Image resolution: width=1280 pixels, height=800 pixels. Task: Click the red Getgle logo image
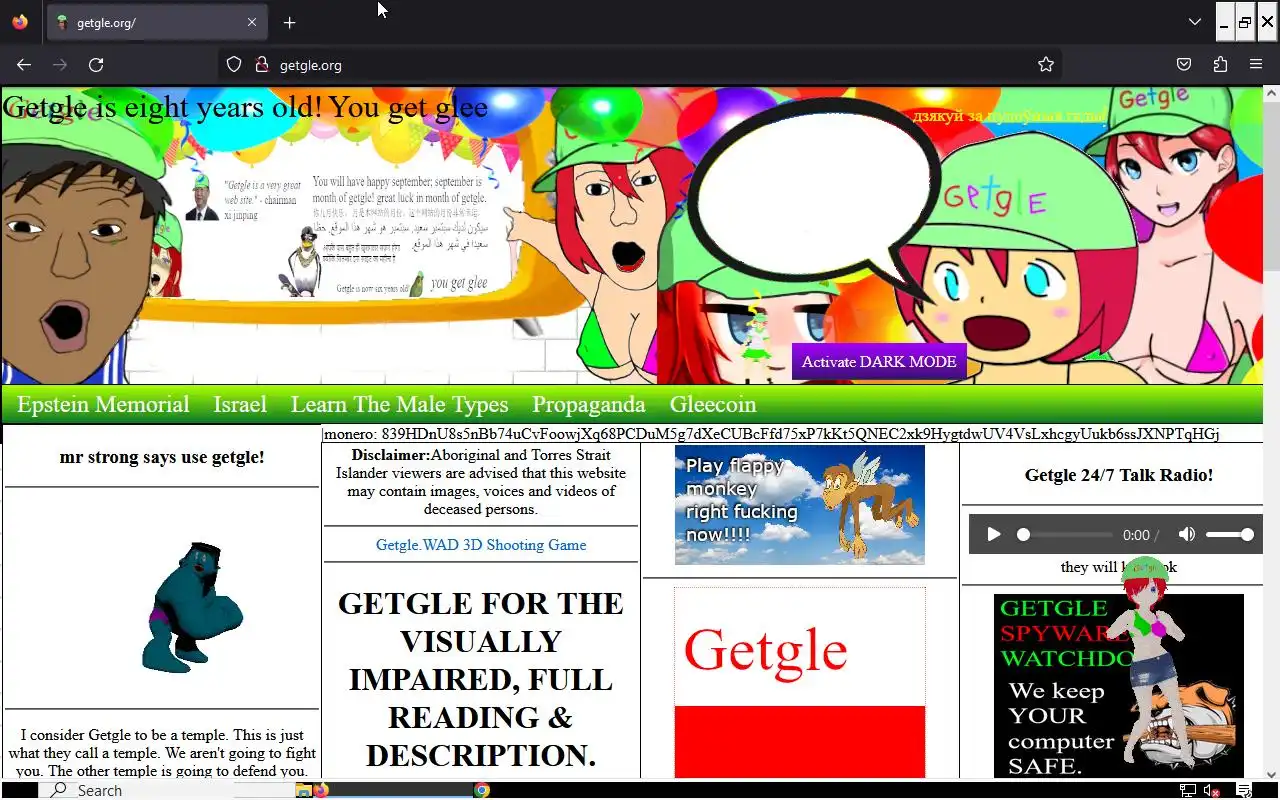point(800,683)
